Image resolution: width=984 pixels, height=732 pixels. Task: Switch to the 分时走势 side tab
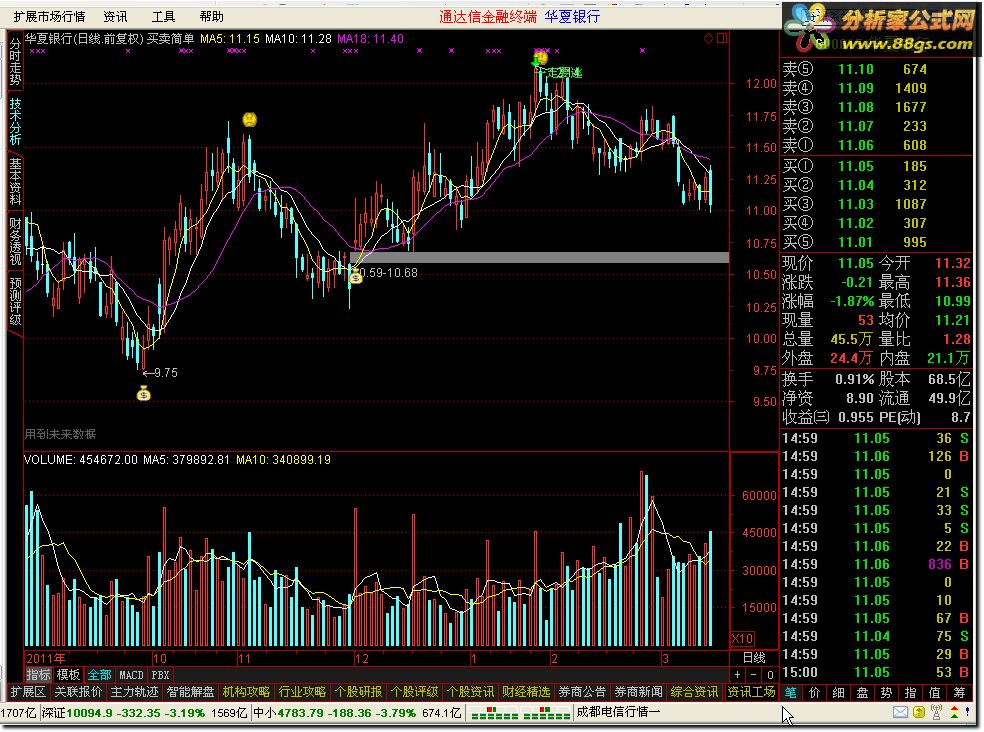pos(15,61)
